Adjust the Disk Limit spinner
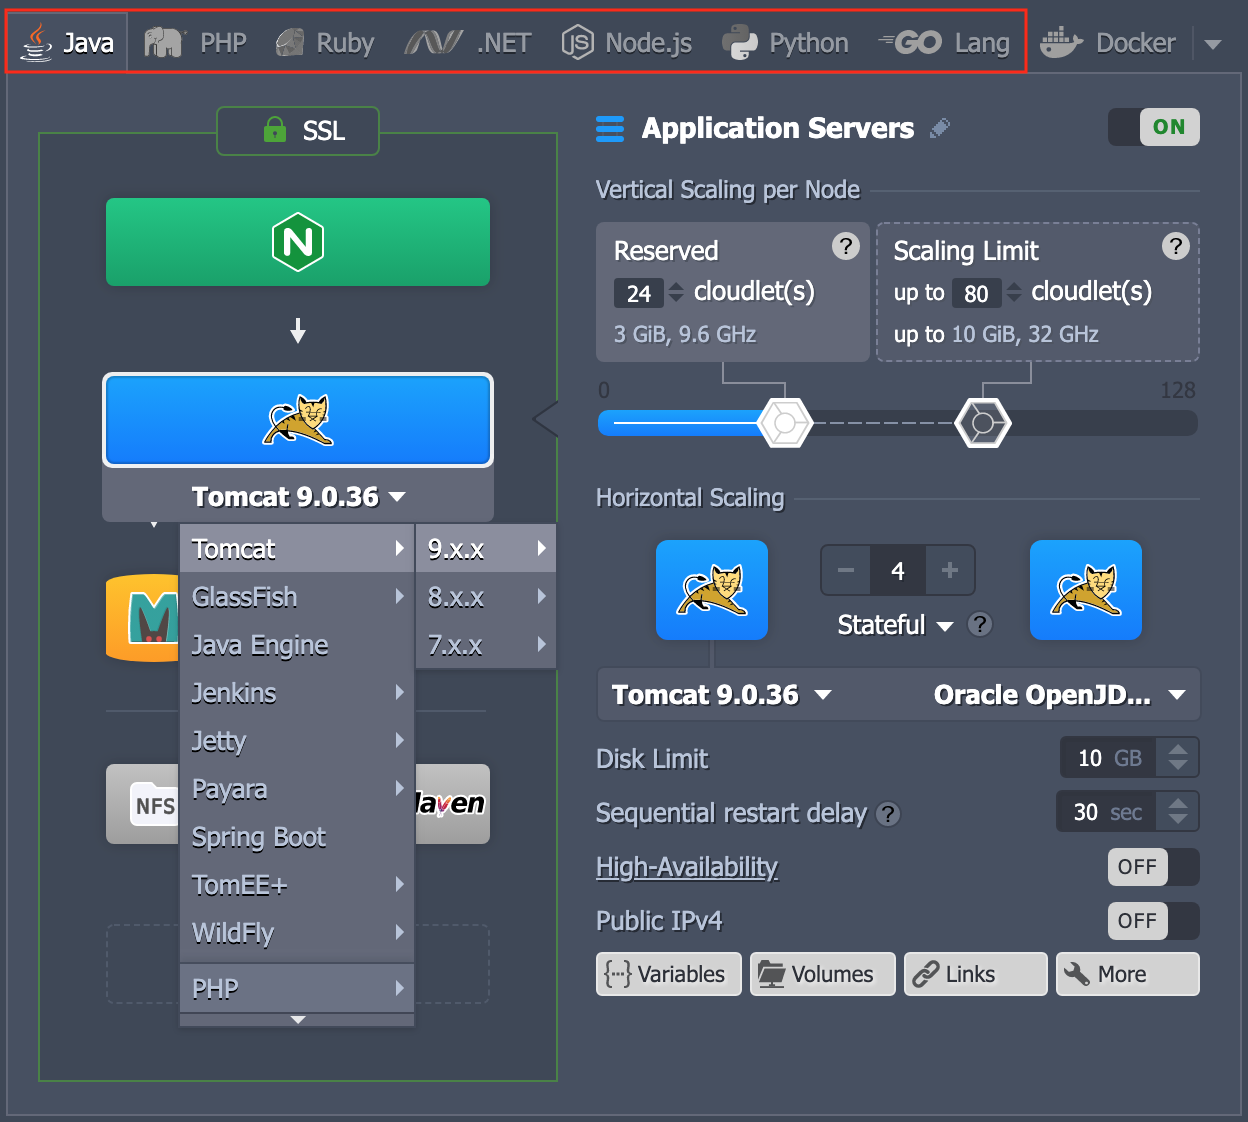1248x1122 pixels. click(1178, 758)
